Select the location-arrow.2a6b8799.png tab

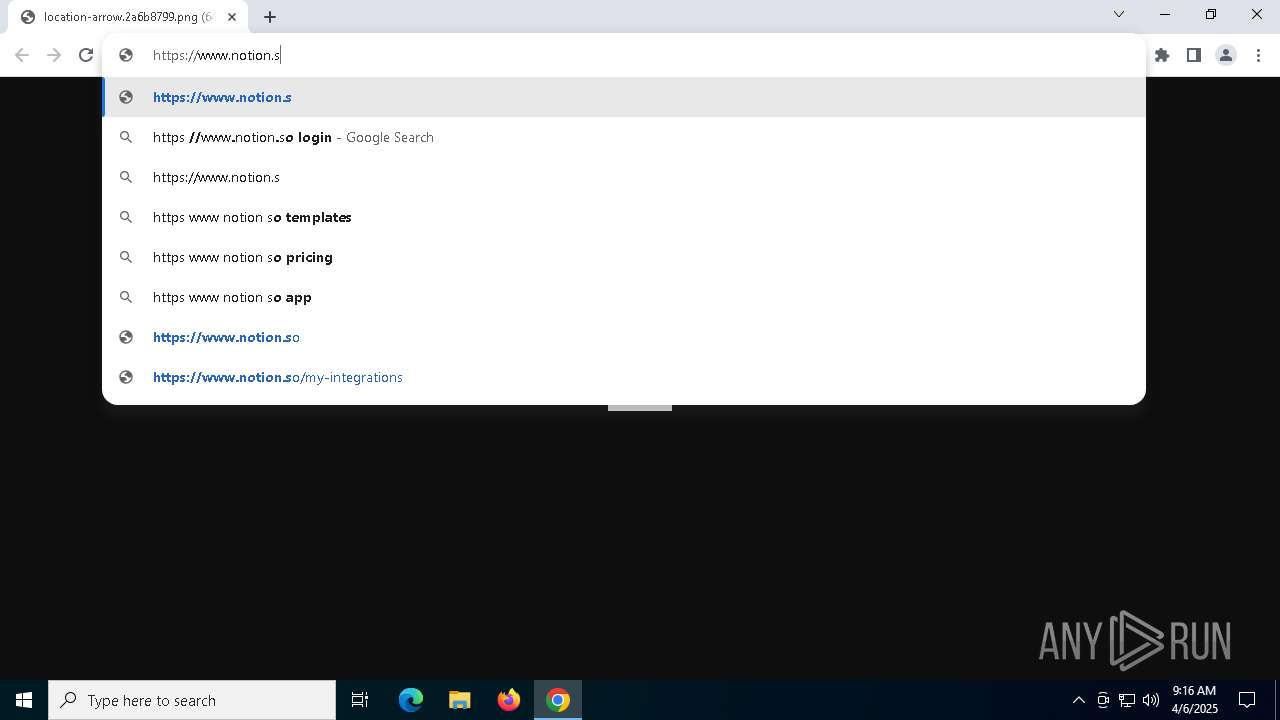click(x=128, y=17)
